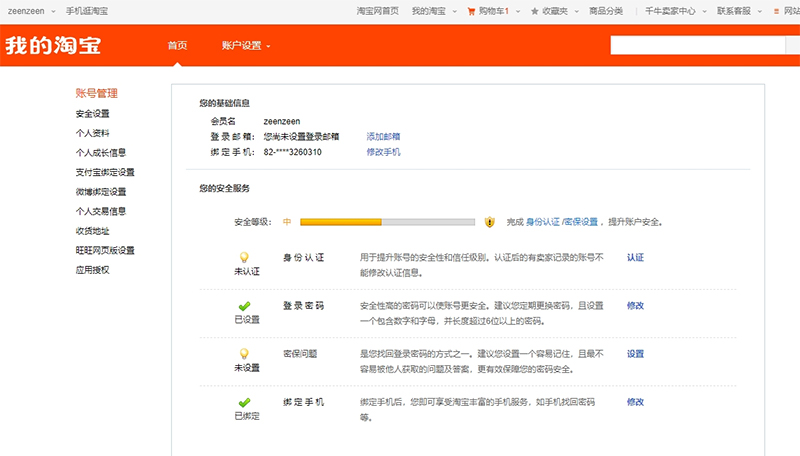Open 支付宝绑定设置 in the sidebar

point(105,172)
